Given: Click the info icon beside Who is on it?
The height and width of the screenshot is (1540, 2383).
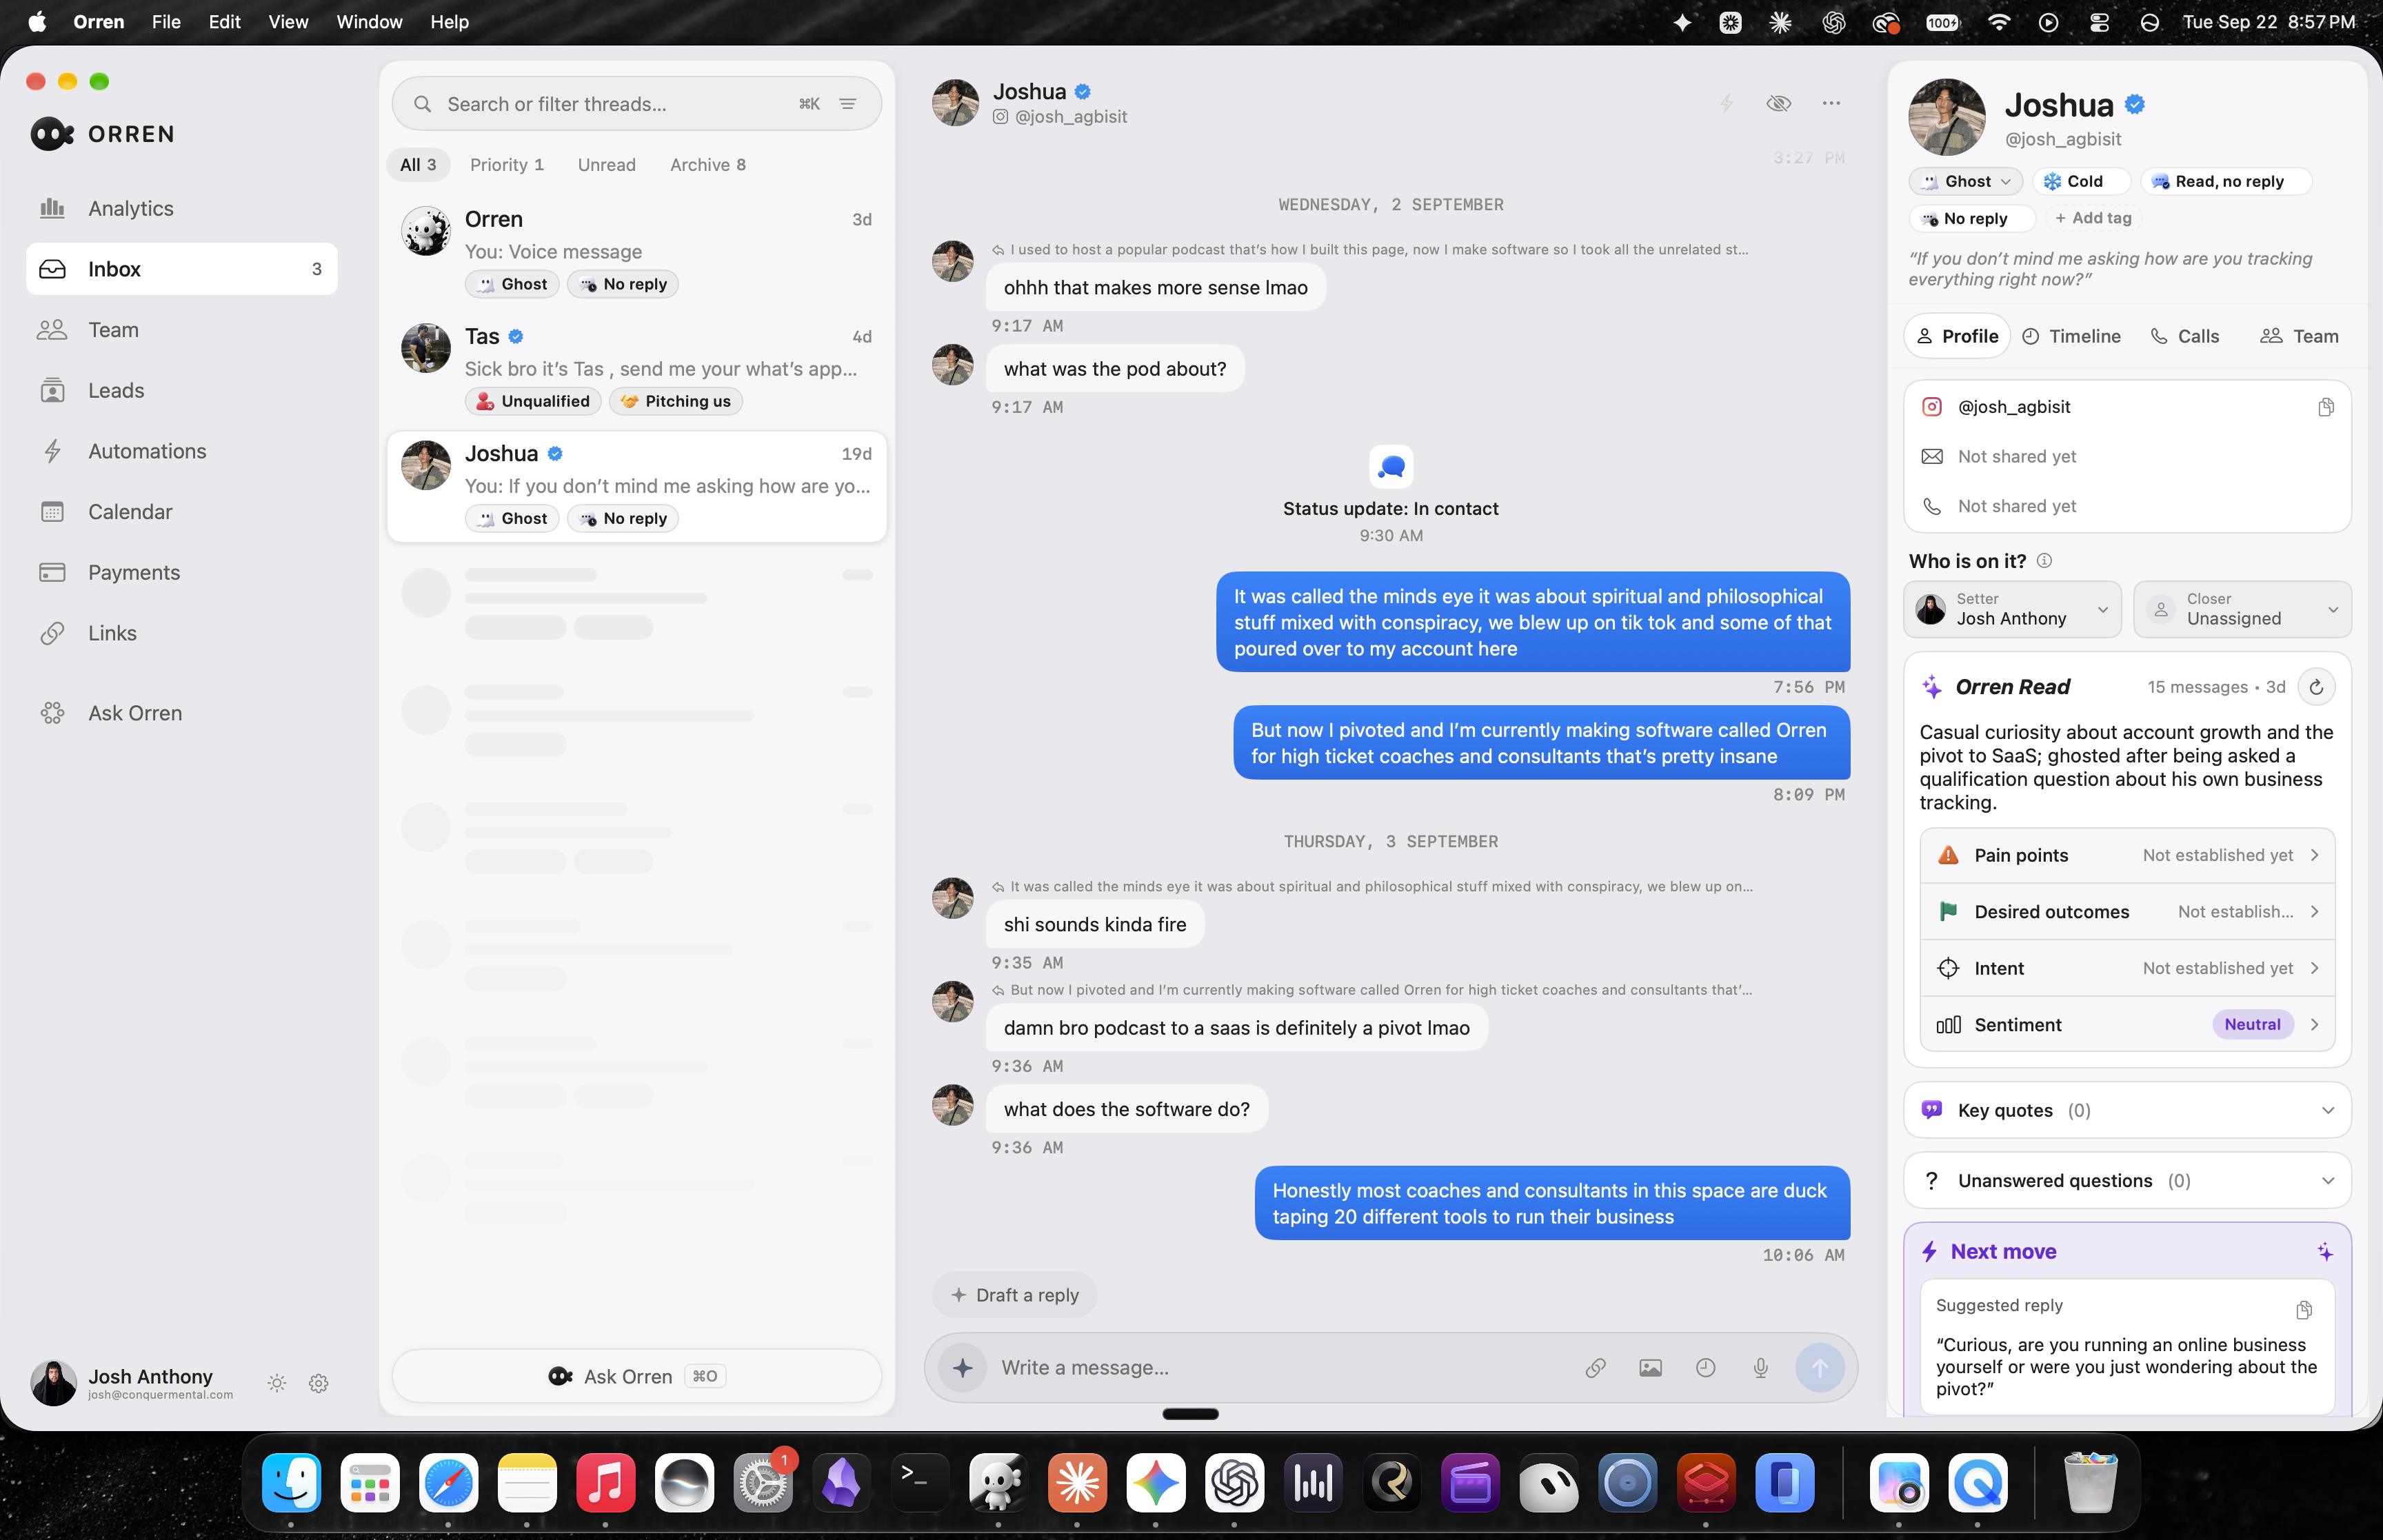Looking at the screenshot, I should pos(2044,561).
